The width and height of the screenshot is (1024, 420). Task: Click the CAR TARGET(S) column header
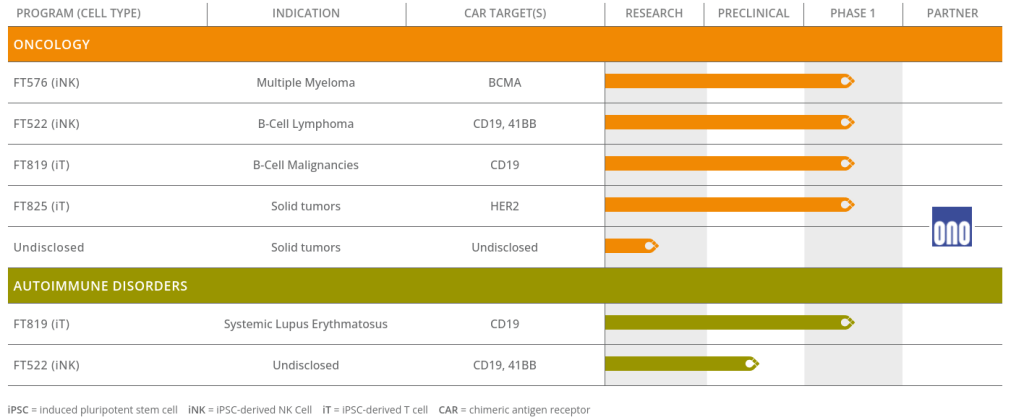coord(505,14)
